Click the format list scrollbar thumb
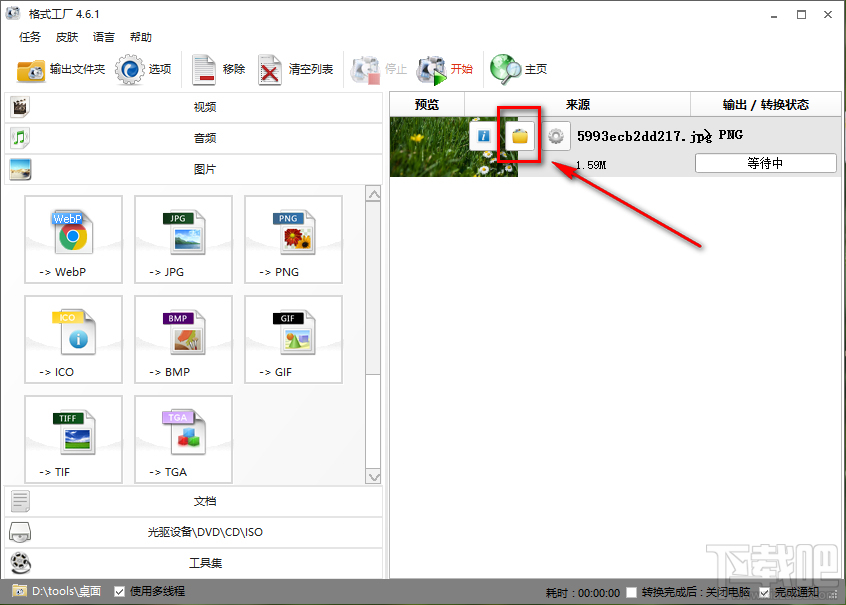 373,289
